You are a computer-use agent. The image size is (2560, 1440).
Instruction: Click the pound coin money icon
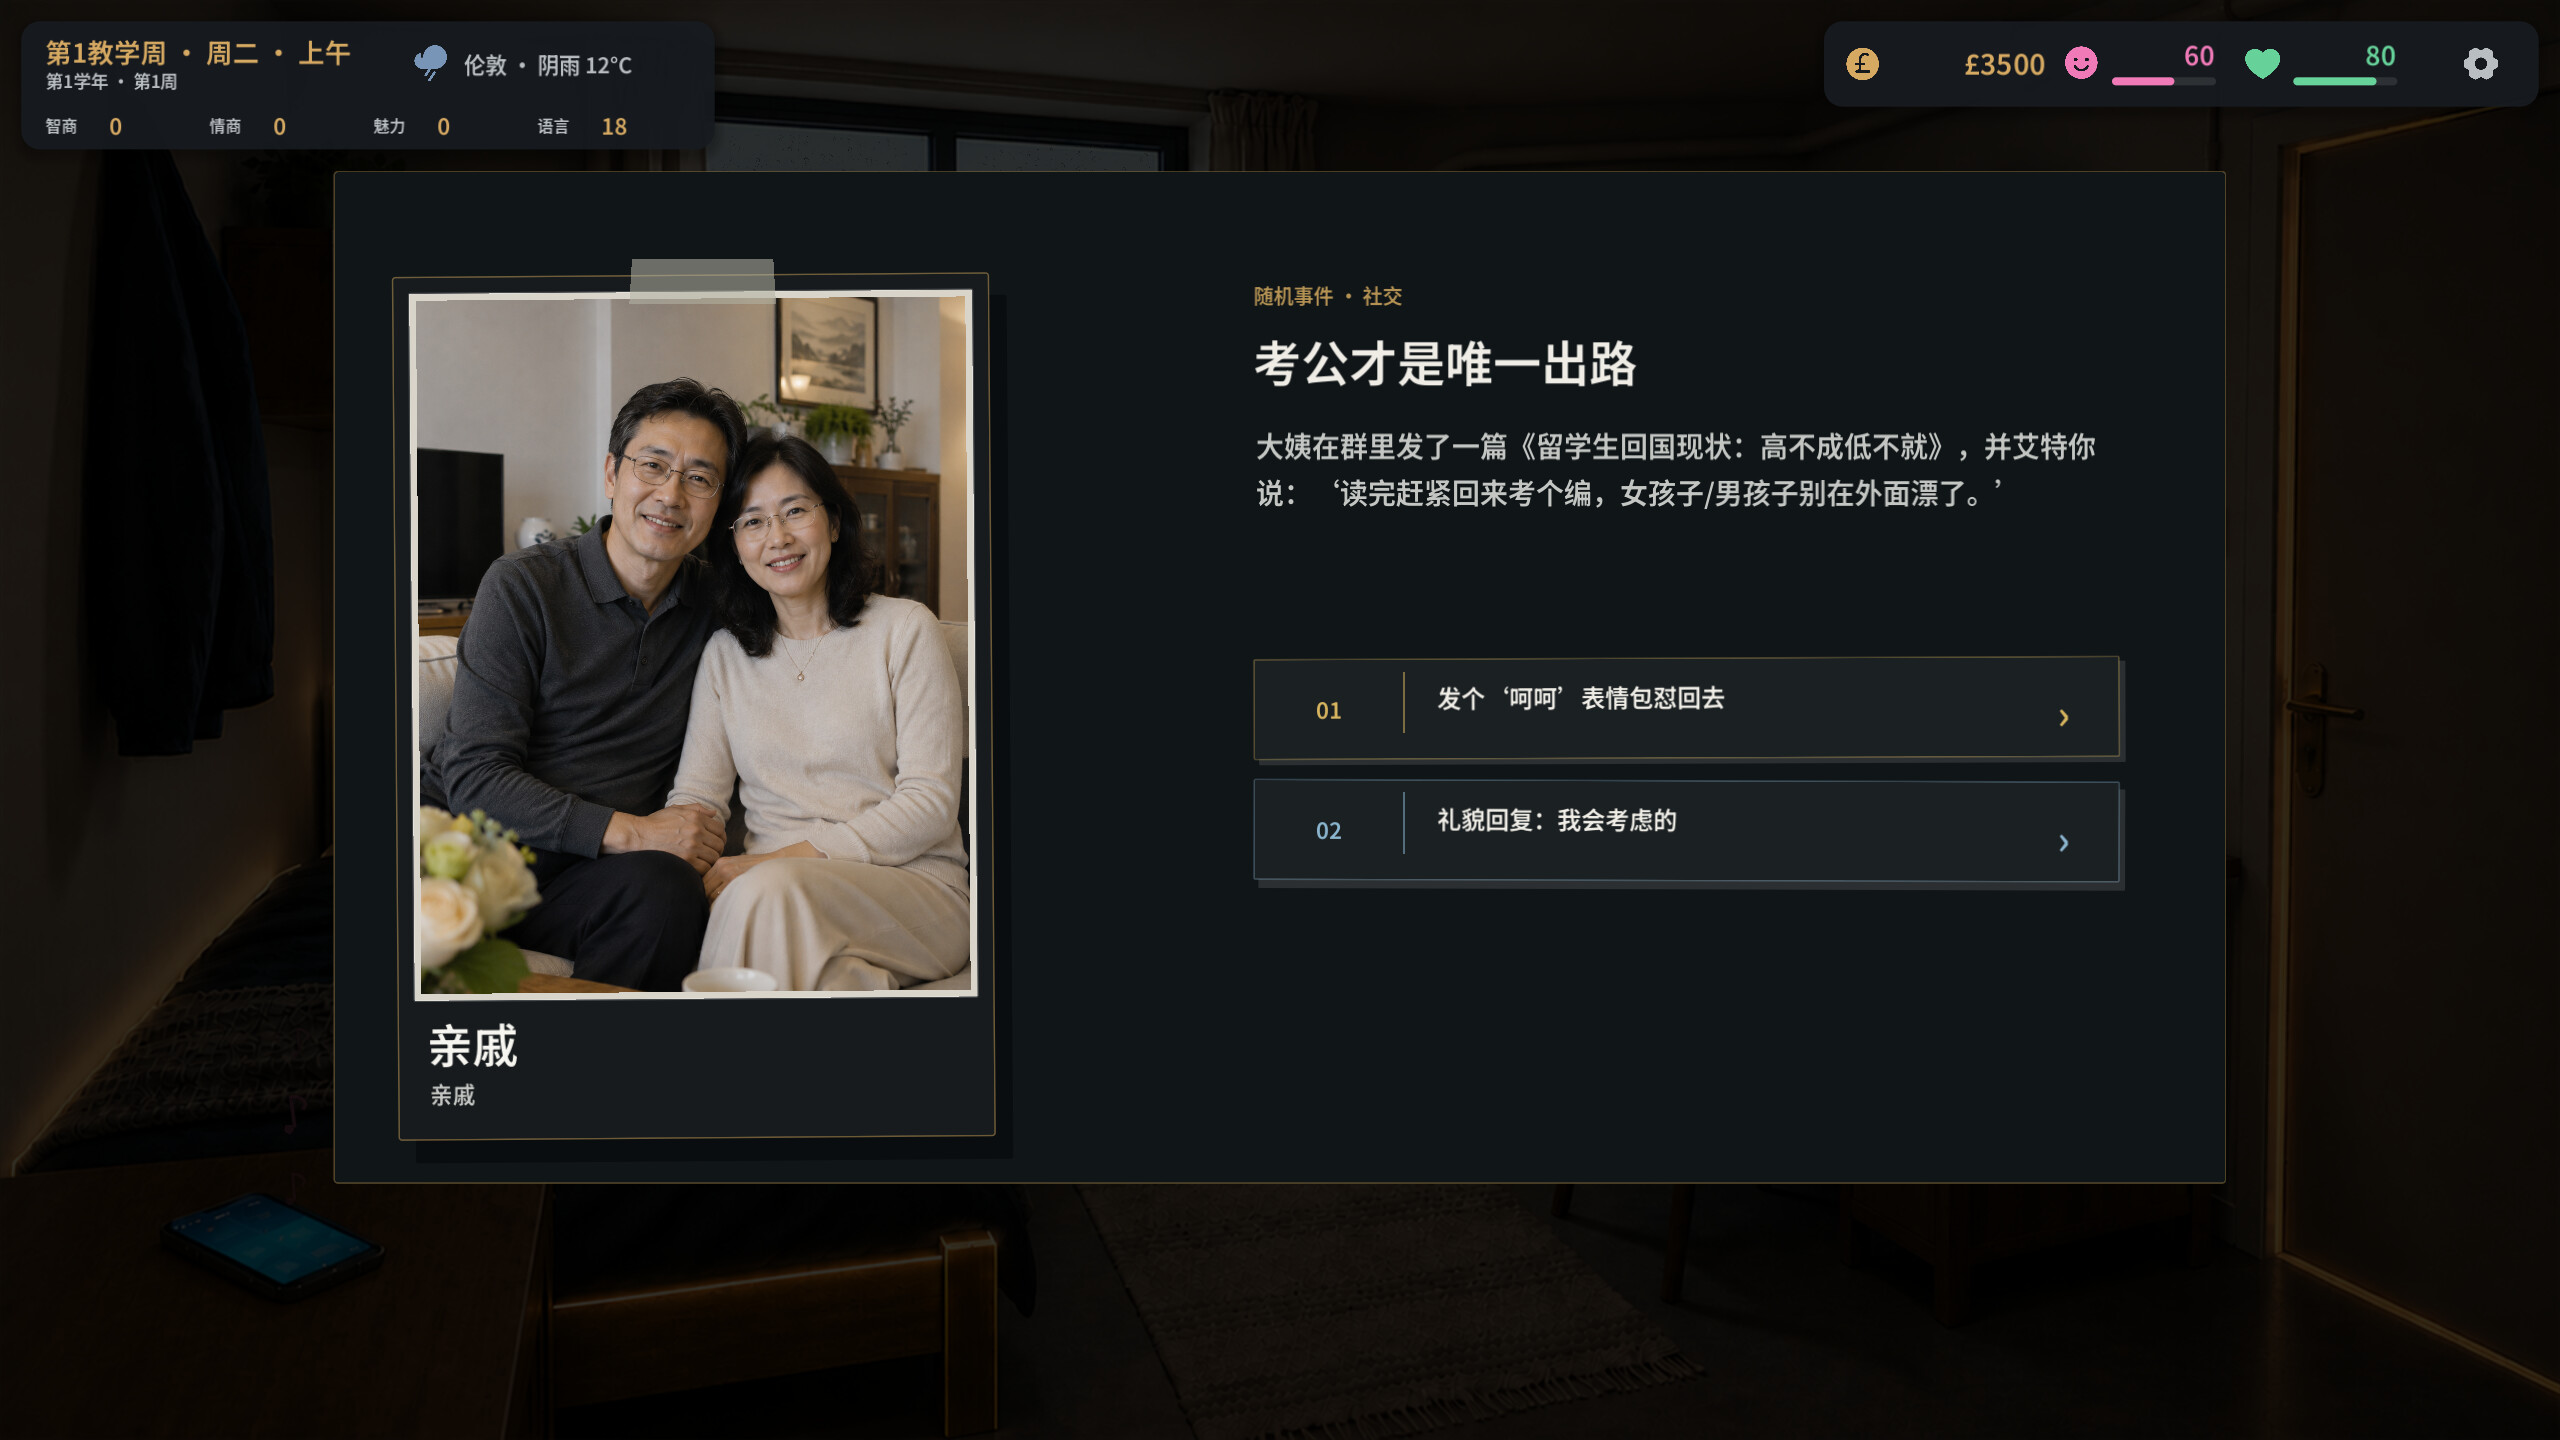(x=1862, y=64)
